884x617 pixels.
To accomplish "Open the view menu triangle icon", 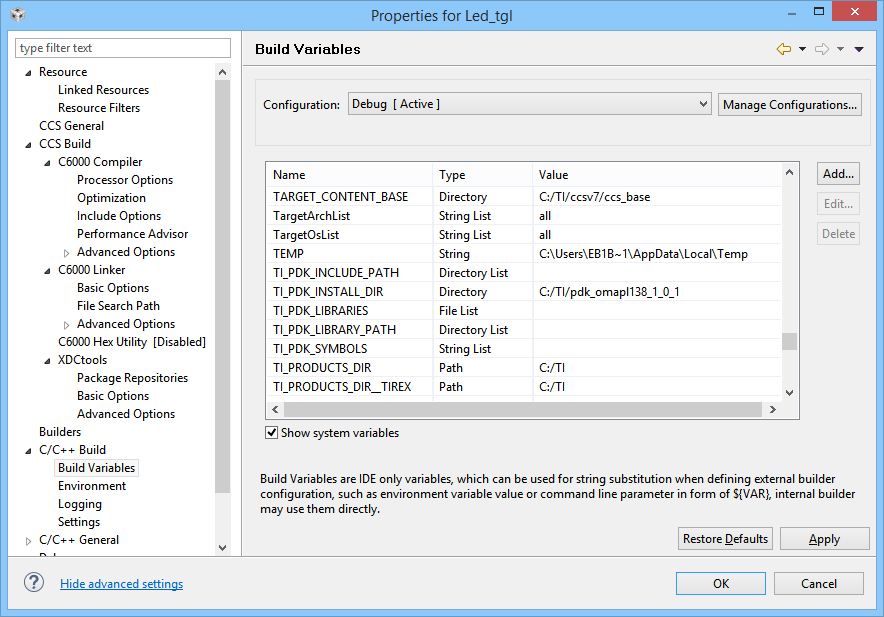I will point(859,49).
